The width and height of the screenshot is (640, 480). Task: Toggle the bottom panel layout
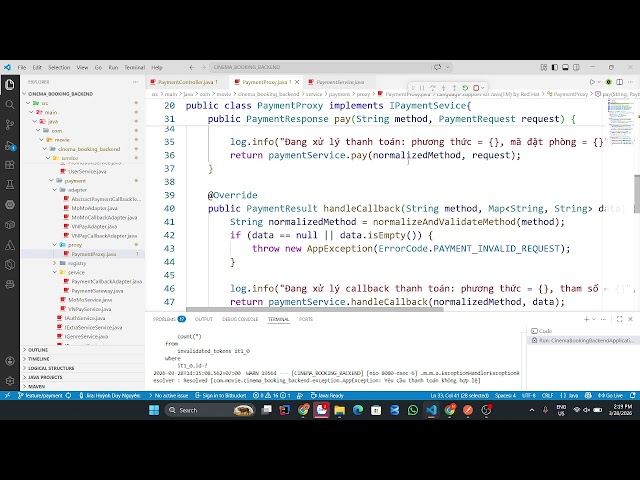[x=565, y=67]
